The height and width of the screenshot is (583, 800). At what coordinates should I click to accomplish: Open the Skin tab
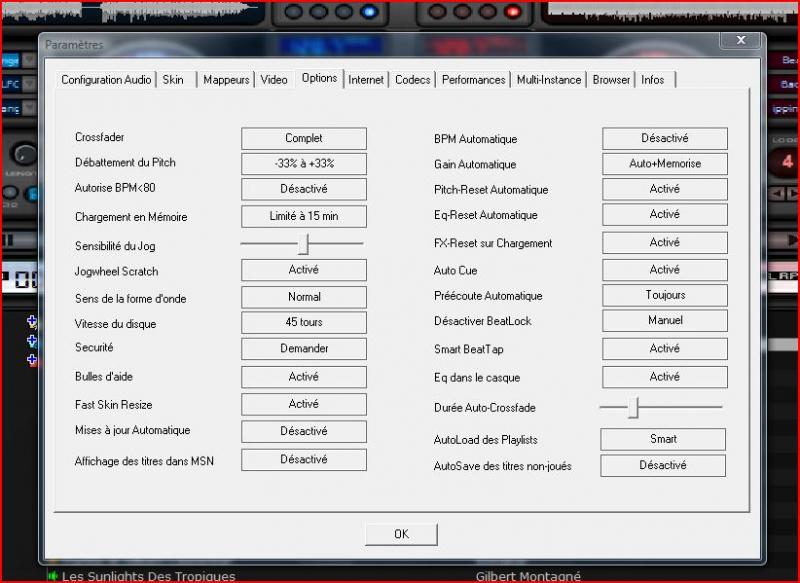[174, 79]
